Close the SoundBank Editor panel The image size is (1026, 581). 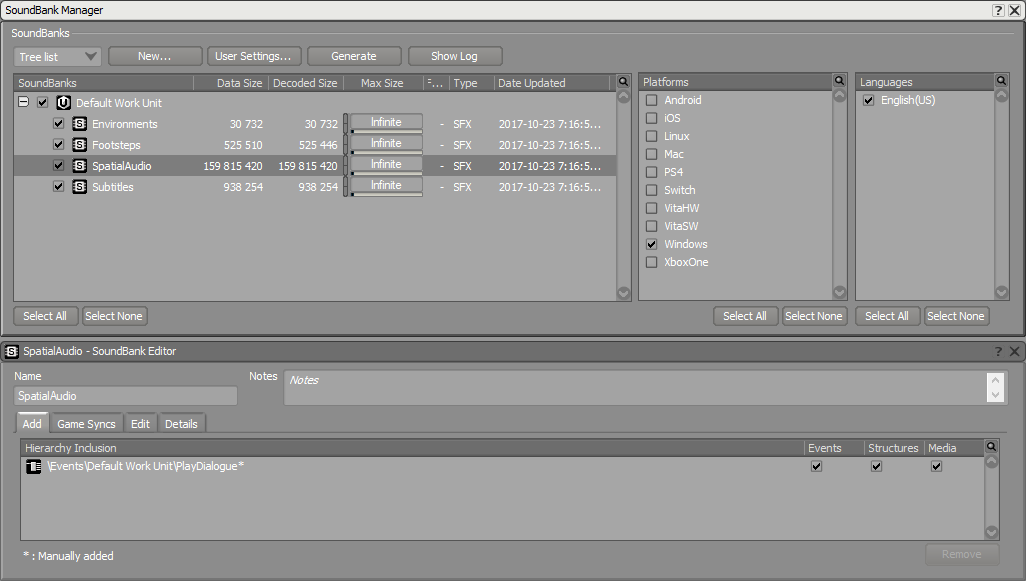(x=1014, y=351)
